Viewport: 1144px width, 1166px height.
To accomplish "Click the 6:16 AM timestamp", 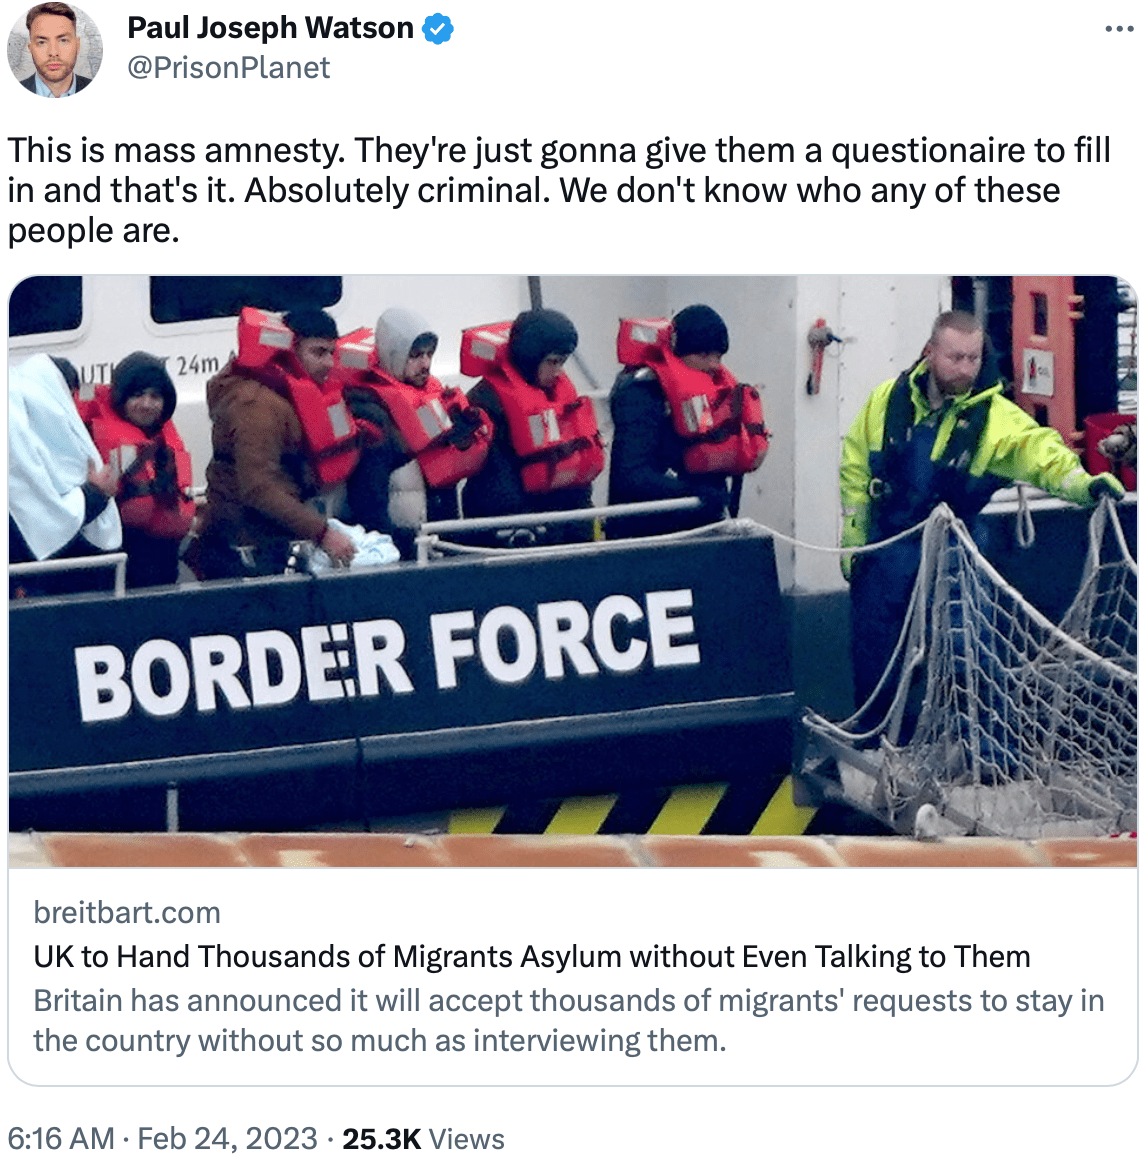I will pos(61,1138).
